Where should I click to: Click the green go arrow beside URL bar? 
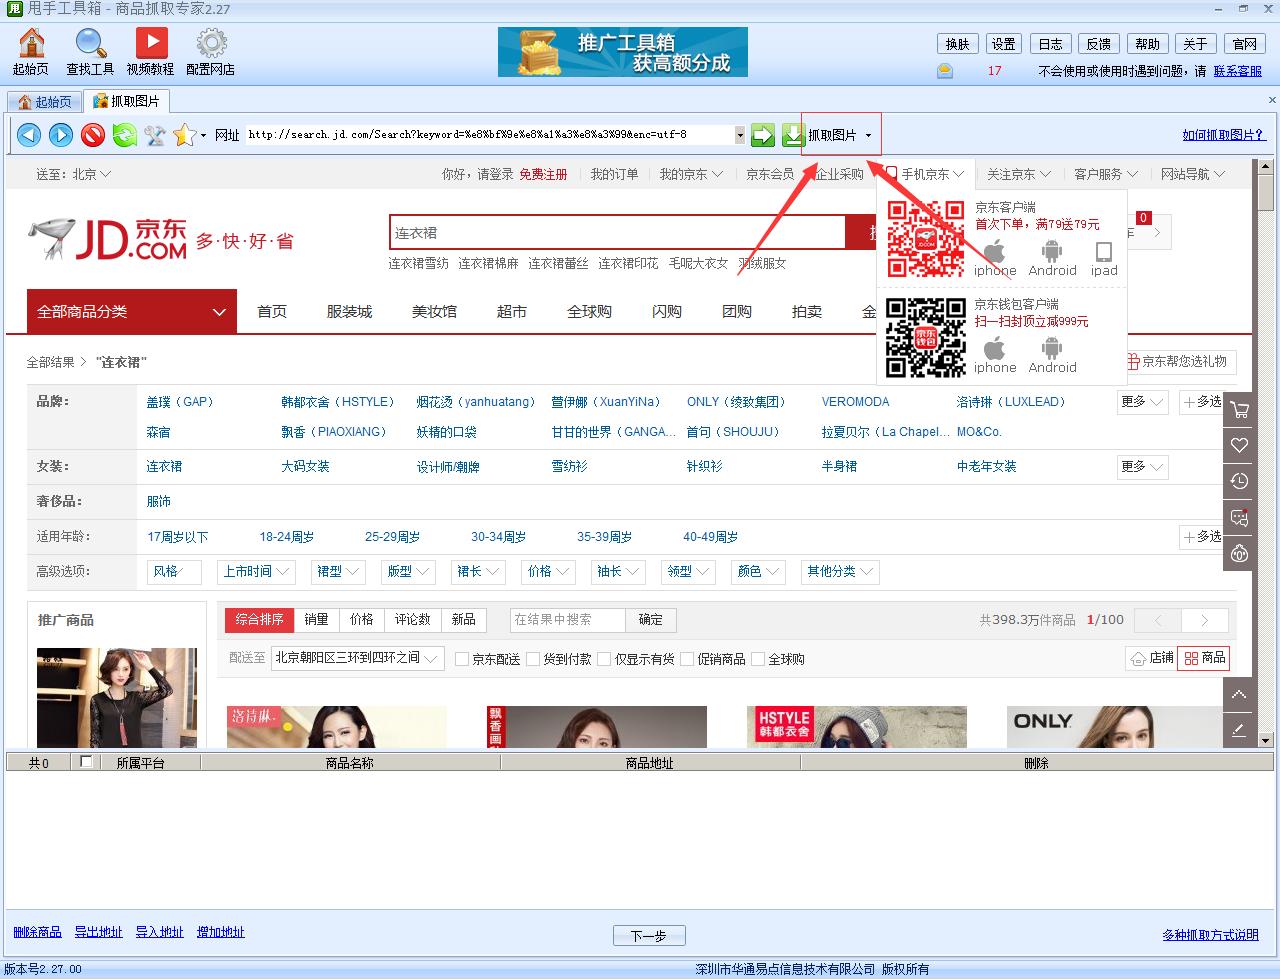(762, 133)
